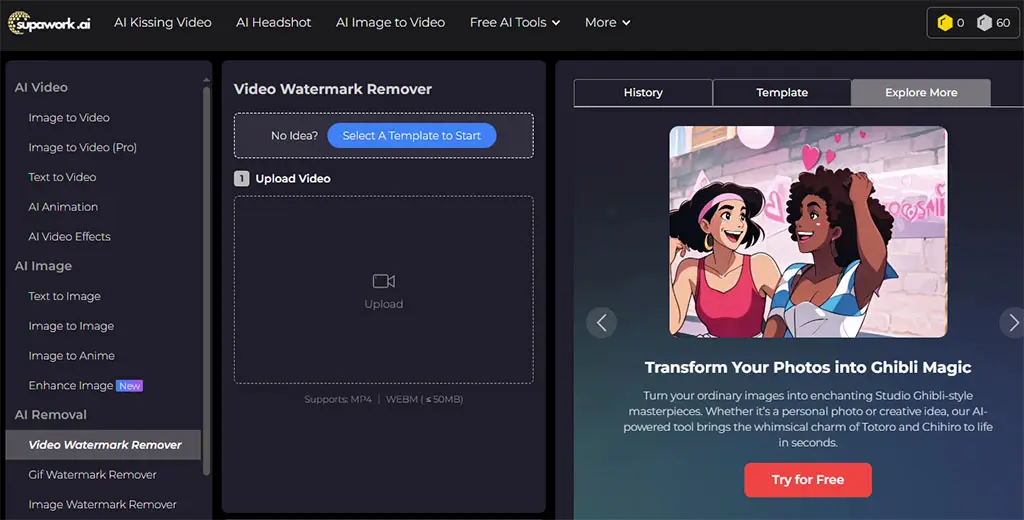This screenshot has width=1024, height=520.
Task: Open AI Kissing Video in the top navigation
Action: [x=163, y=23]
